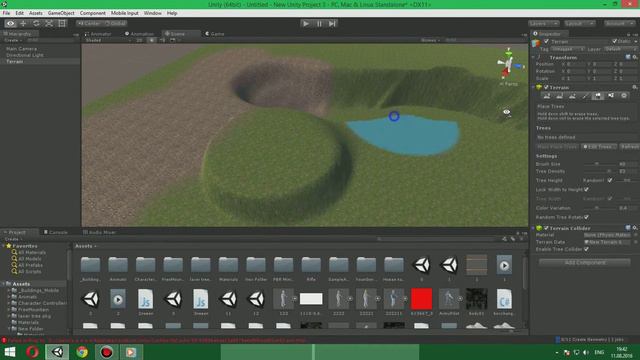Screen dimensions: 640x360
Task: Click the Edit Trees button
Action: click(x=599, y=147)
